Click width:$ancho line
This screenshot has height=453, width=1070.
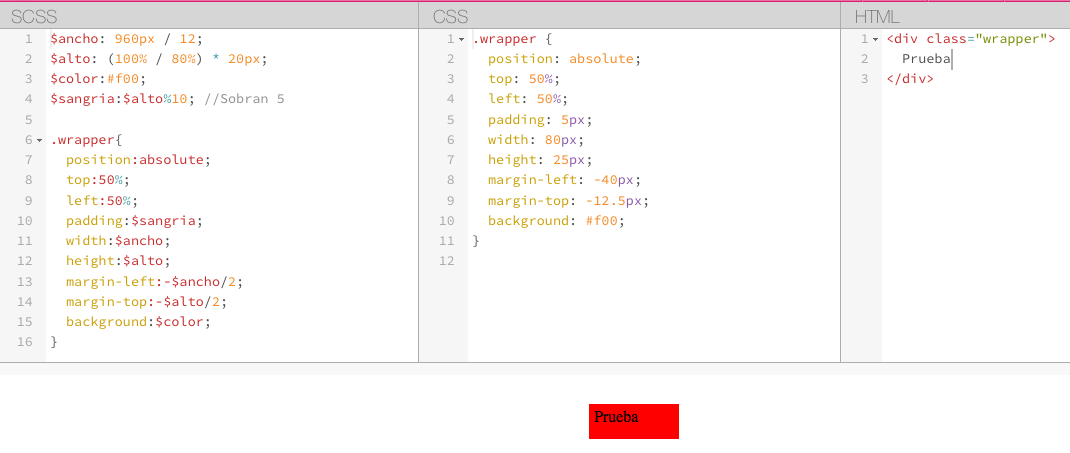pos(118,241)
